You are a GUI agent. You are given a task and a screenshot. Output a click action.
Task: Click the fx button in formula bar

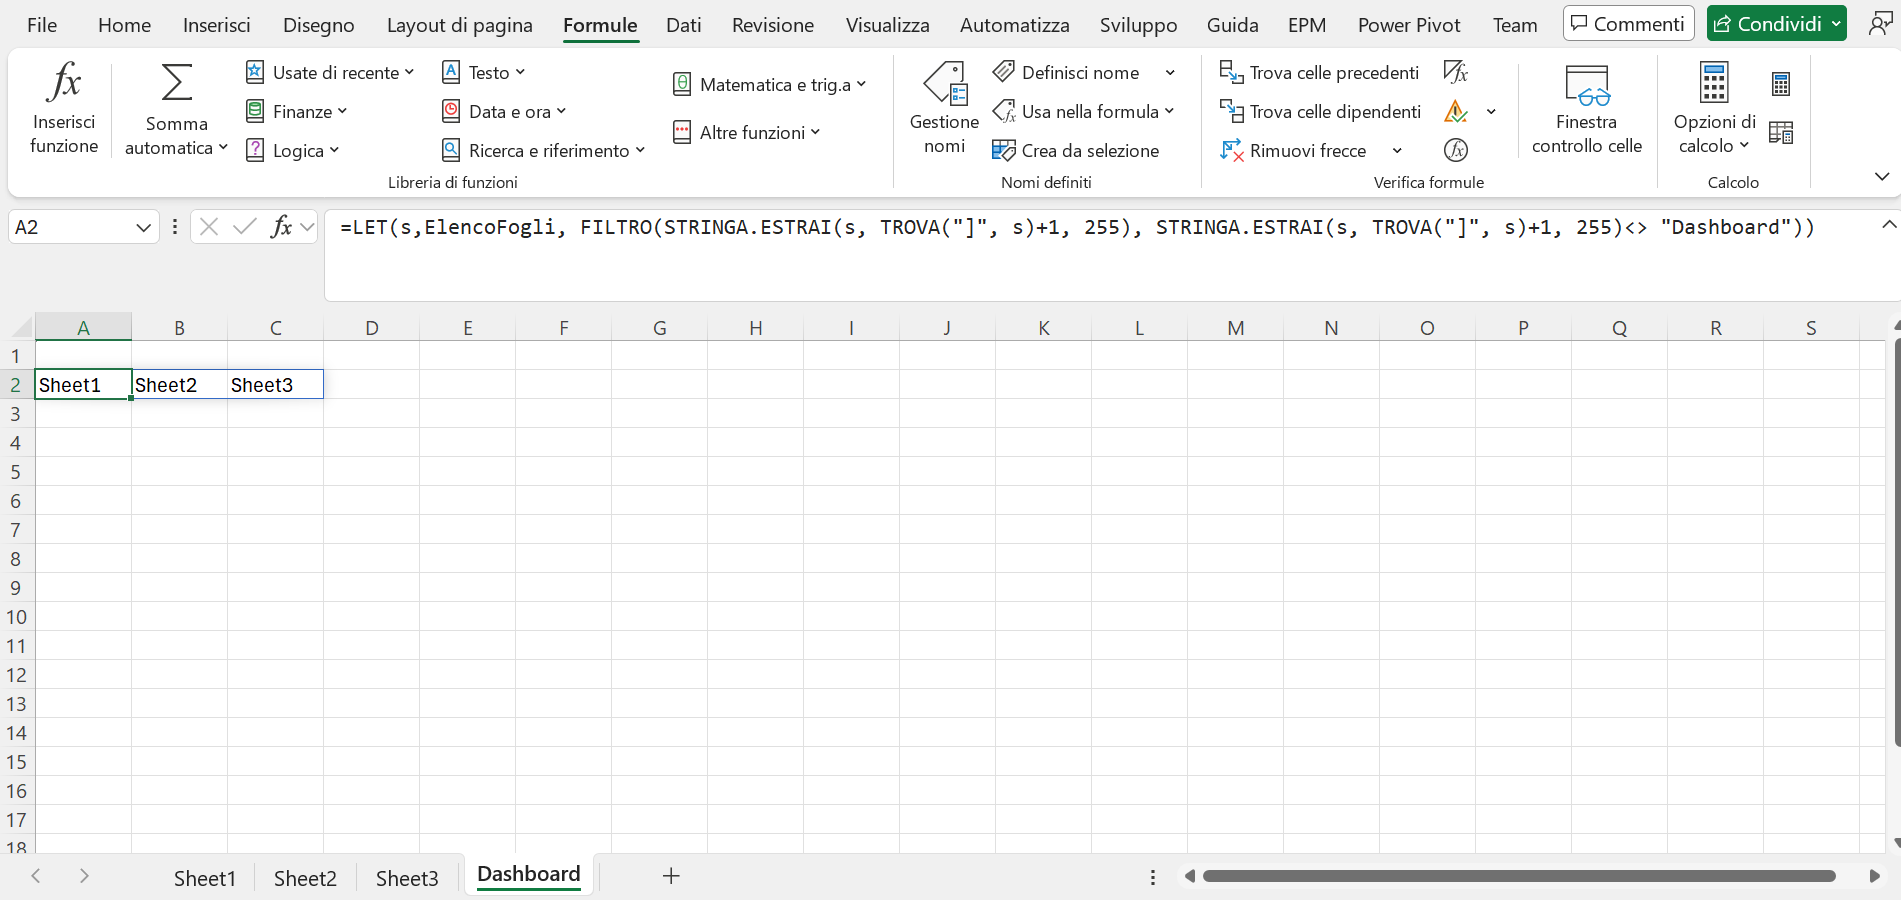tap(282, 227)
